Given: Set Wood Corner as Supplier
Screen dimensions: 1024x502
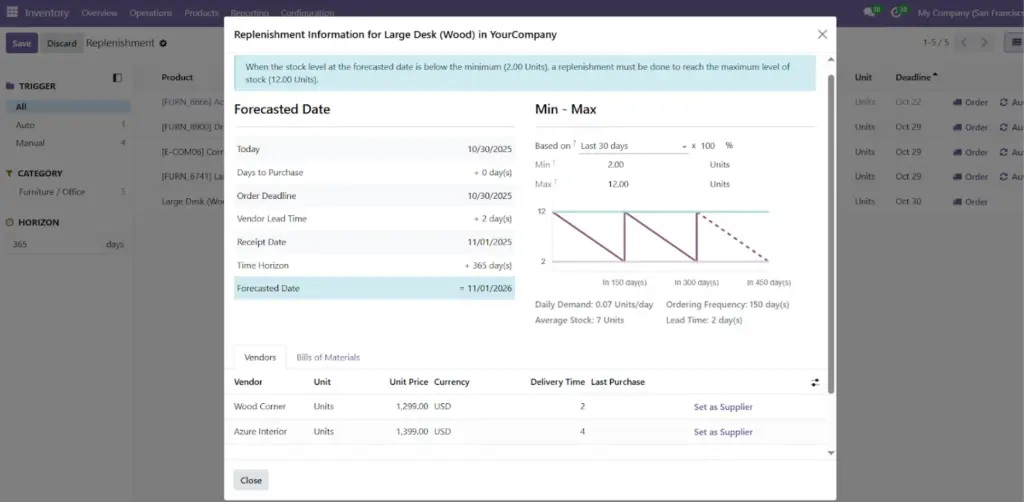Looking at the screenshot, I should [x=723, y=407].
